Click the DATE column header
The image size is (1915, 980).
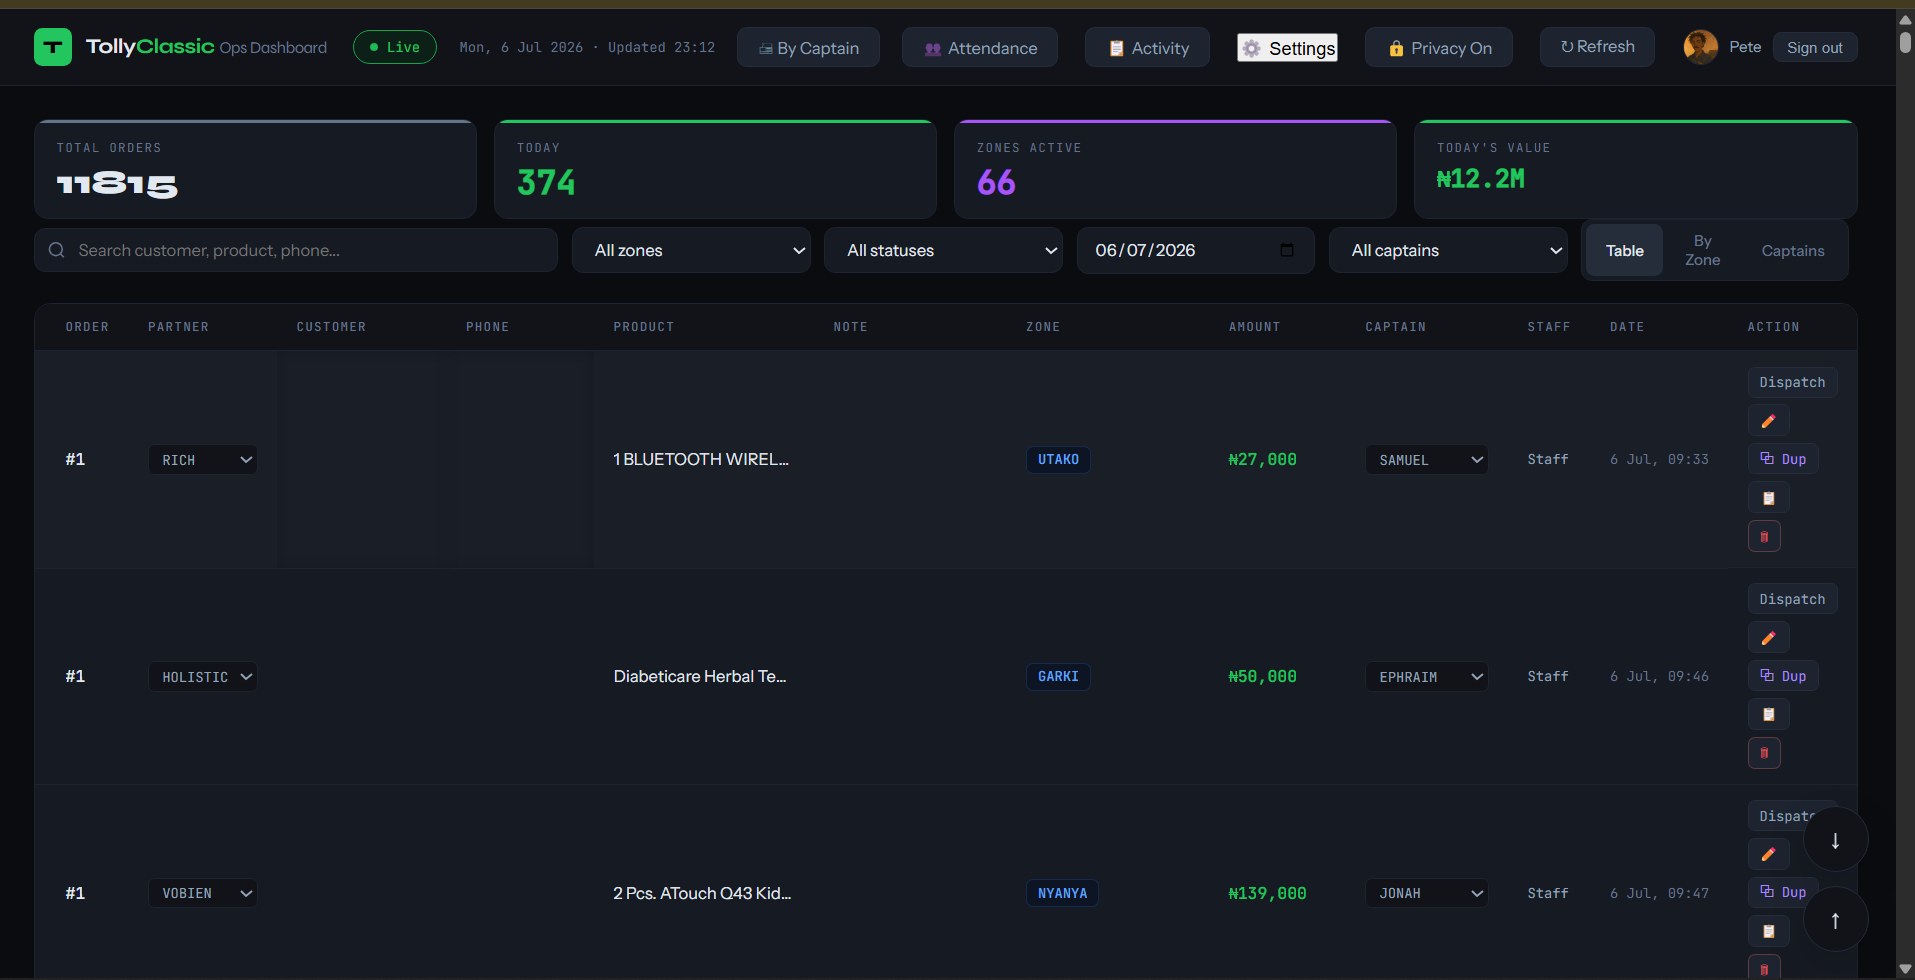(1627, 327)
